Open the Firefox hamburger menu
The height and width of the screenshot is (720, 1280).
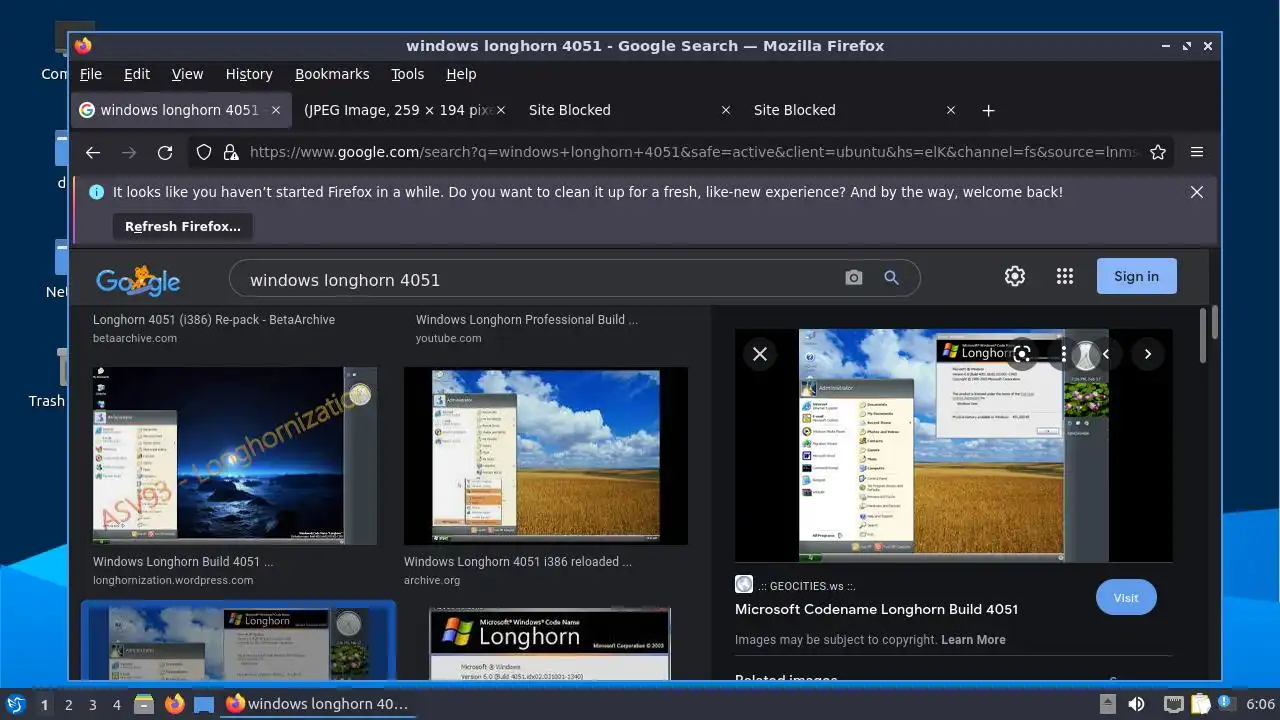1197,152
